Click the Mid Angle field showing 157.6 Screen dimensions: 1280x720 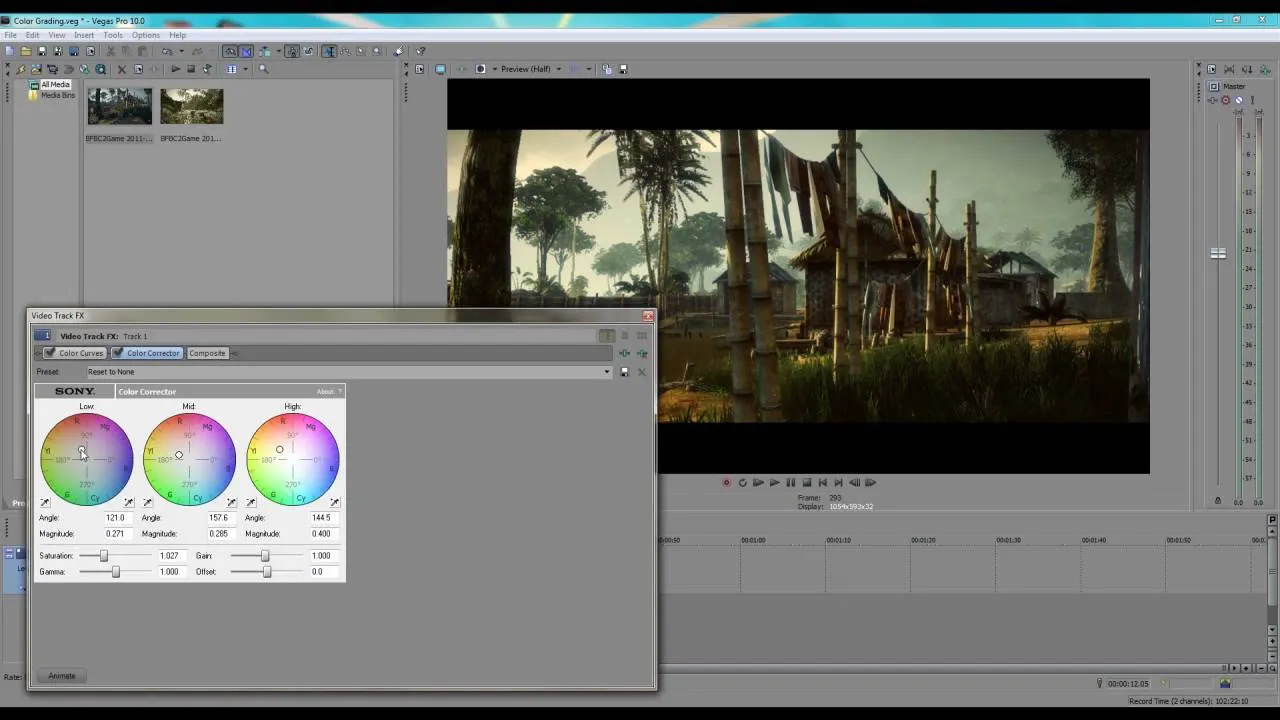221,518
